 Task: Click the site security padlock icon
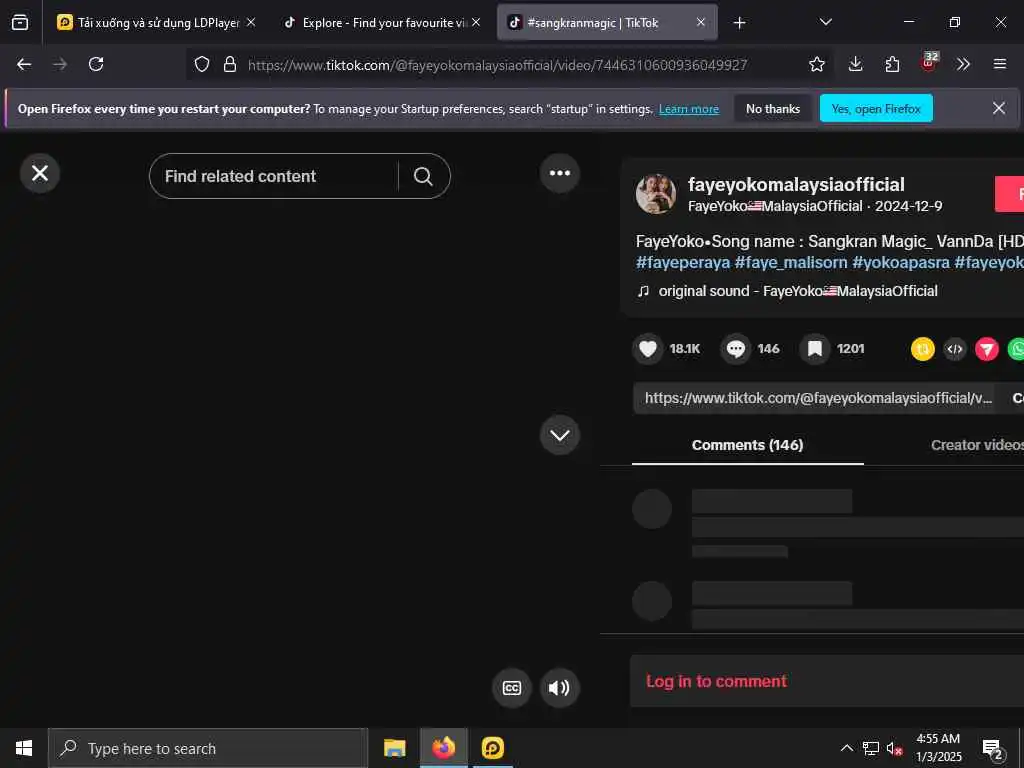[230, 64]
